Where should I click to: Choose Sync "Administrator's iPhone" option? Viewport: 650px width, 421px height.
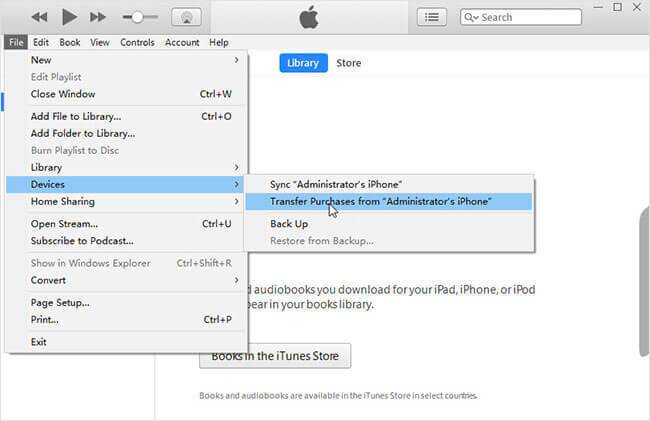[336, 184]
